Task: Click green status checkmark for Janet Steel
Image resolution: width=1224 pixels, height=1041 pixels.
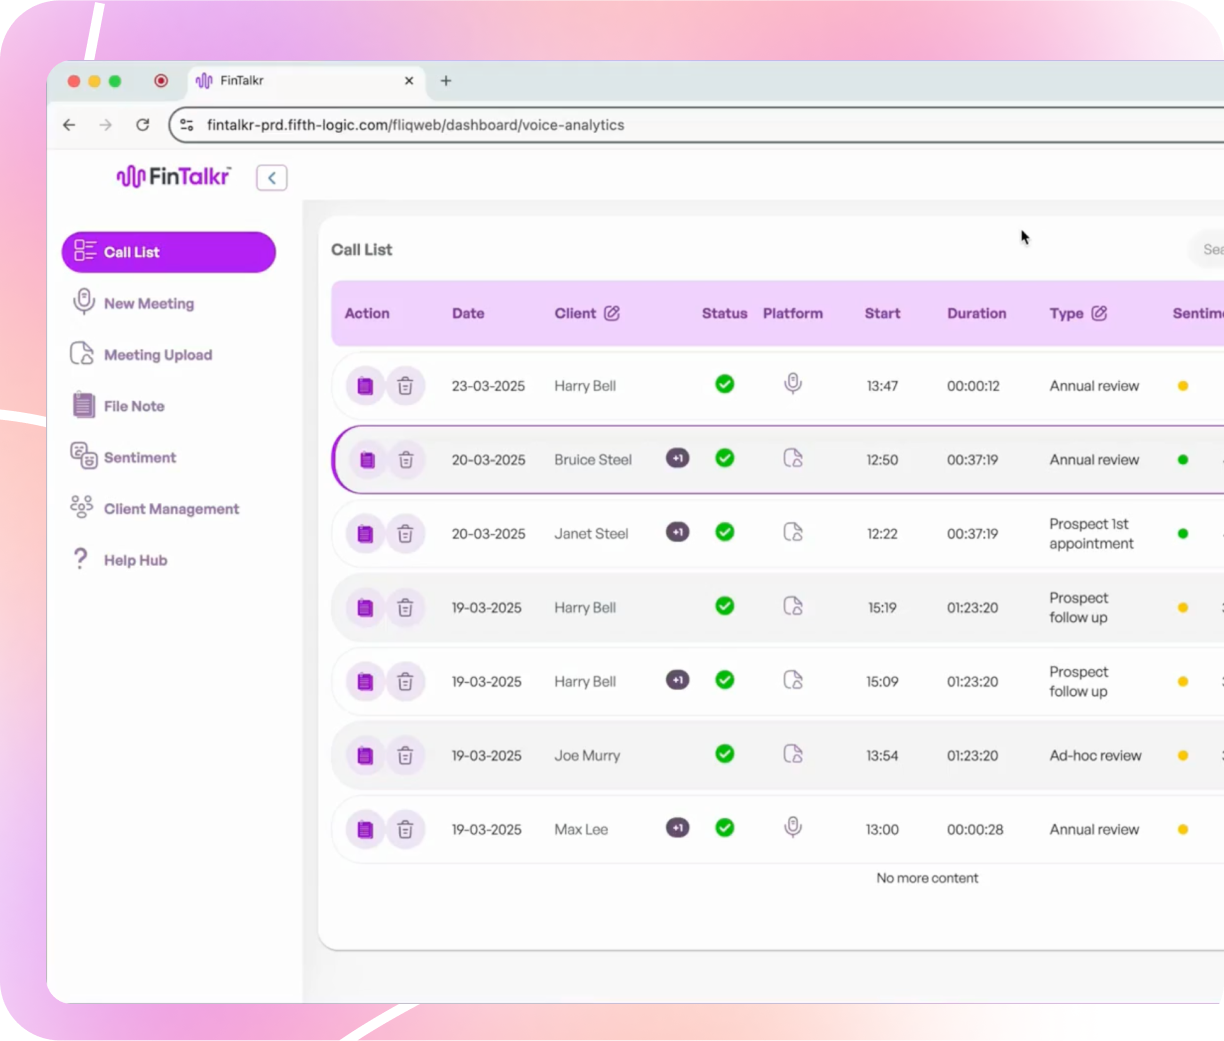Action: pyautogui.click(x=725, y=532)
